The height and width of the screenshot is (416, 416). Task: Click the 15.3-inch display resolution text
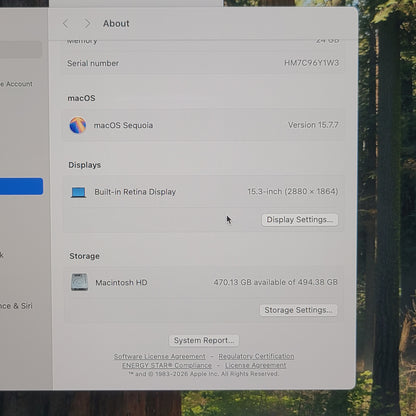click(x=293, y=192)
